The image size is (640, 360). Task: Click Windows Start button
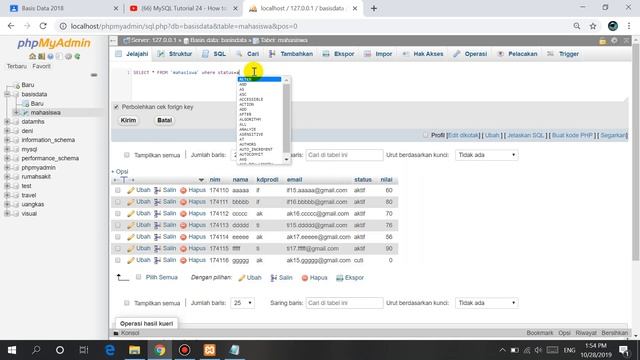(12, 350)
